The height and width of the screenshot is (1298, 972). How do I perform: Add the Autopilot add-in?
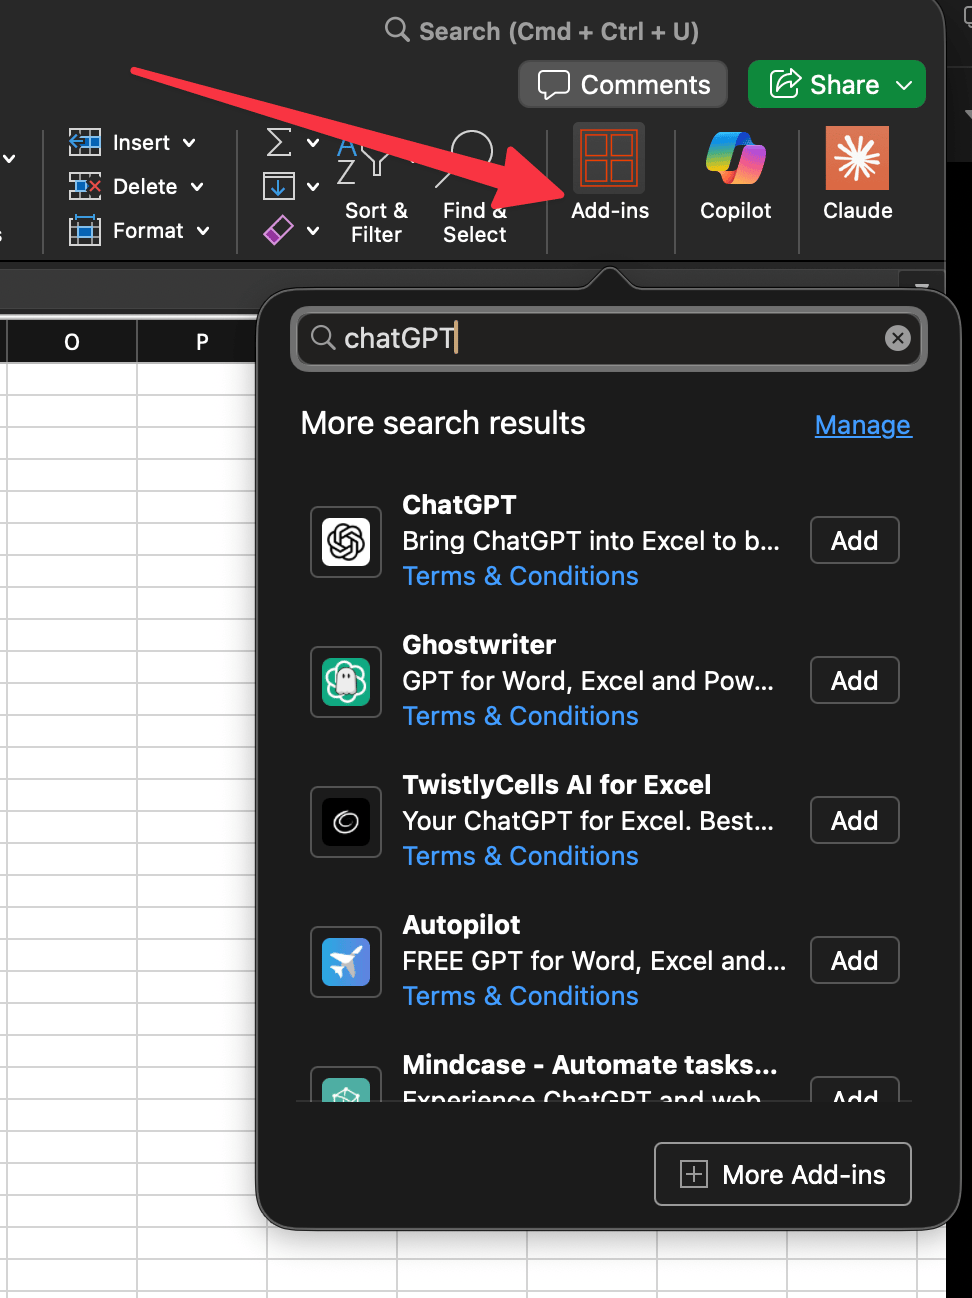[x=854, y=961]
